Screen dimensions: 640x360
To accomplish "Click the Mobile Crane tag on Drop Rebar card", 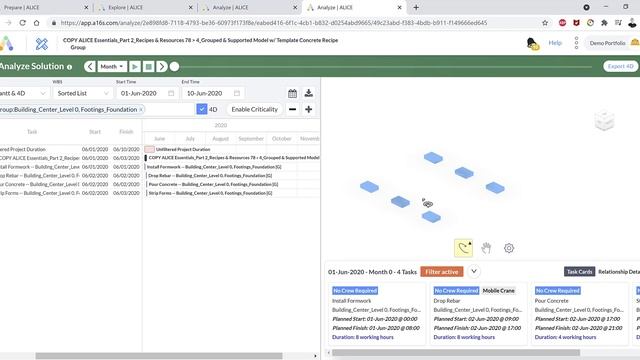I will (x=498, y=291).
